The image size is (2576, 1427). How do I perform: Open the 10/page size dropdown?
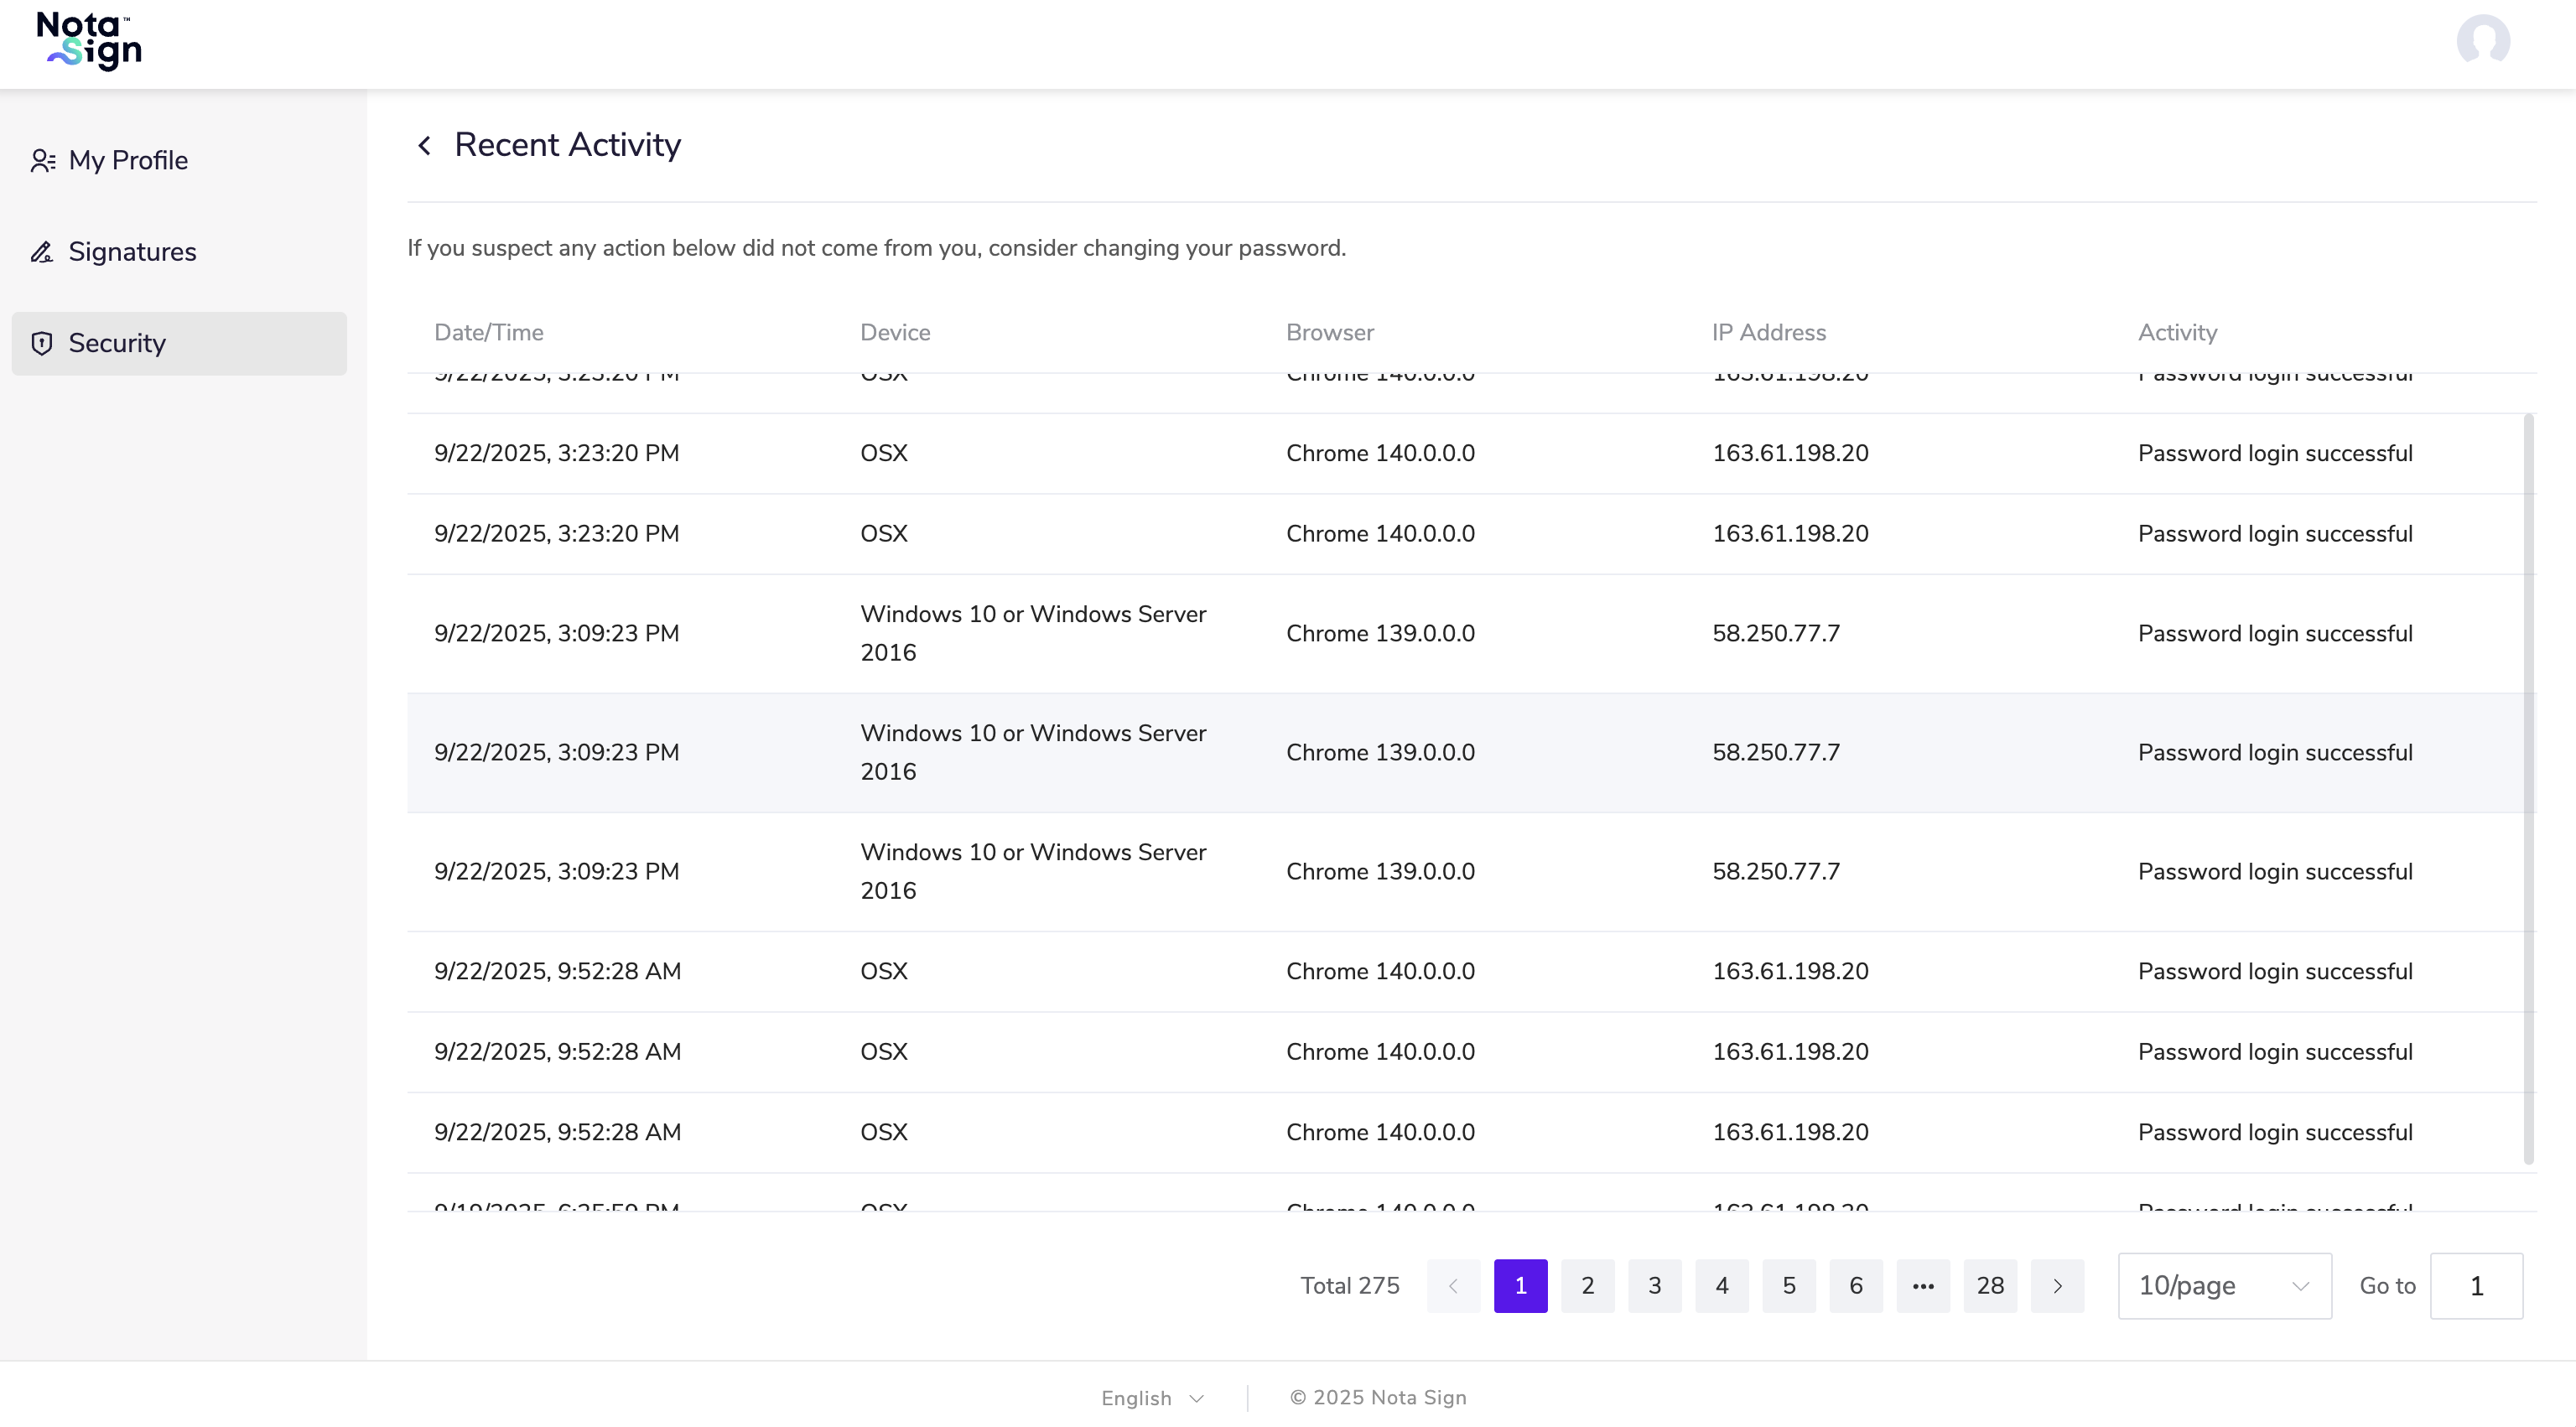(x=2224, y=1286)
